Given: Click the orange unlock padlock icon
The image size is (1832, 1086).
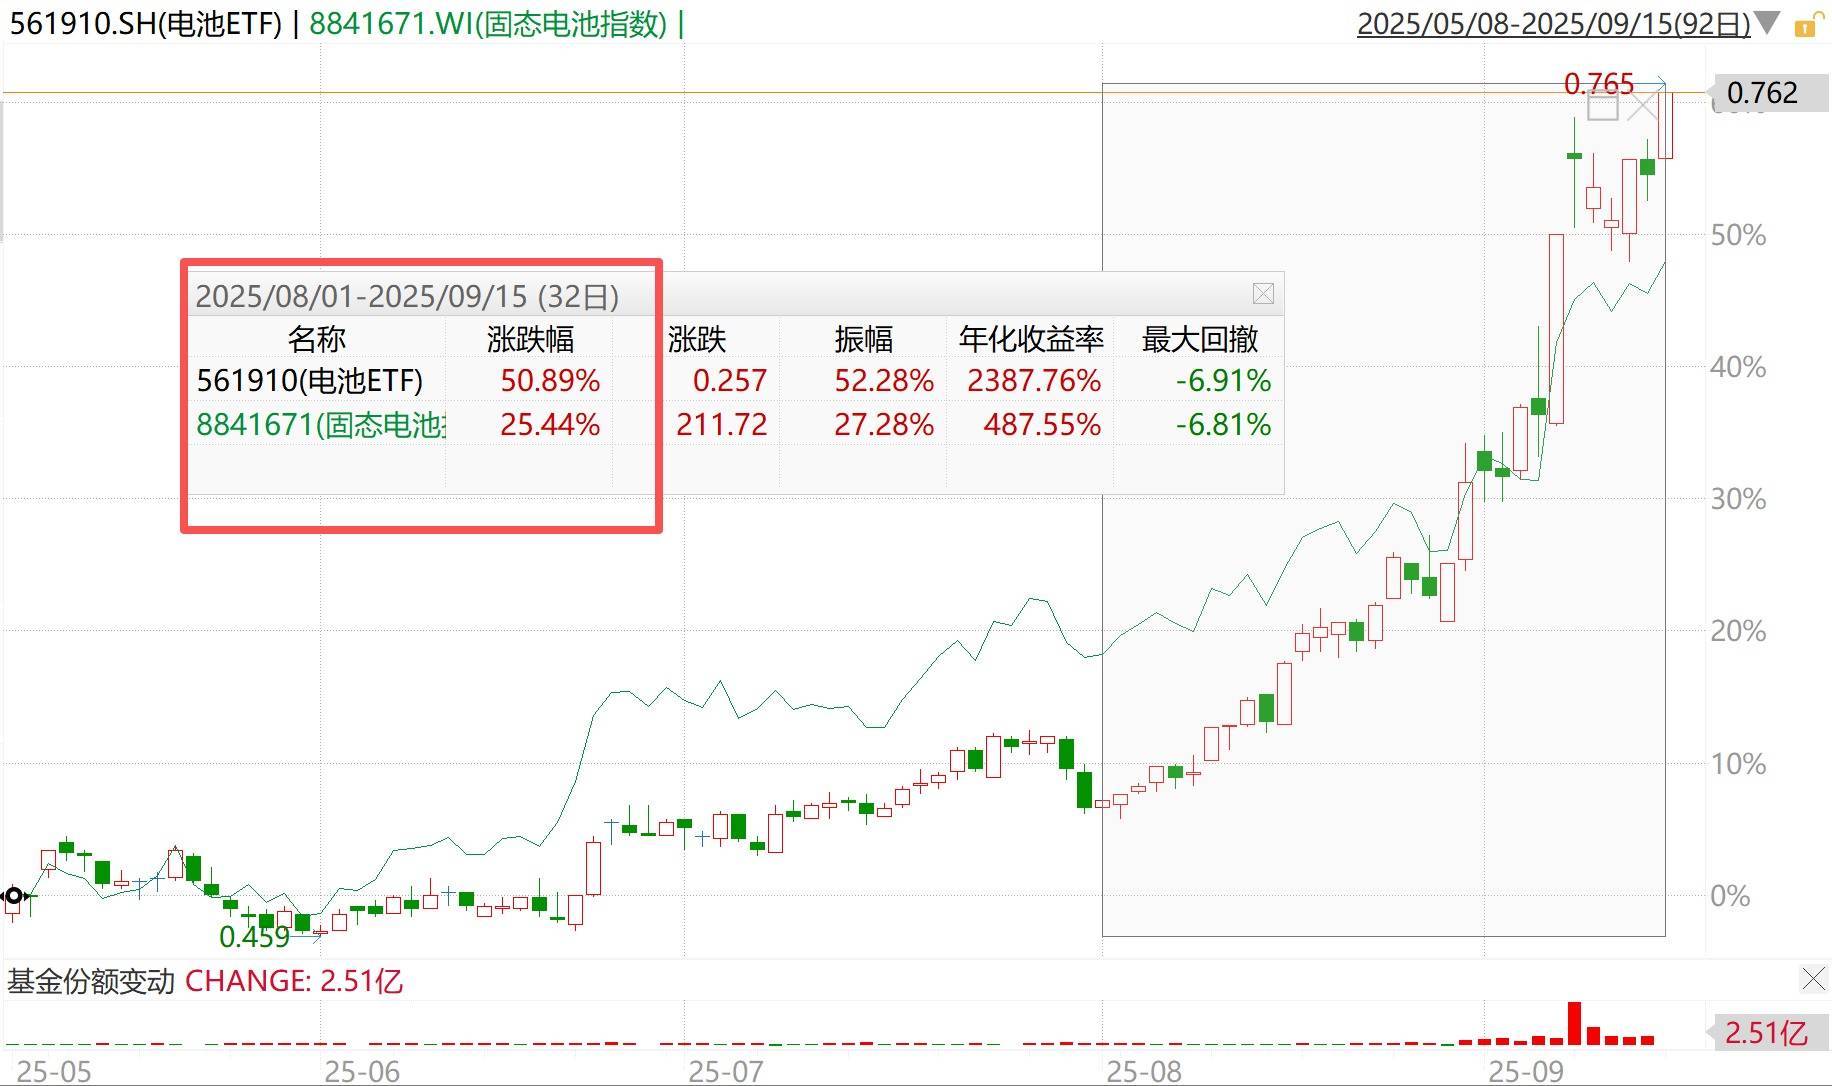Looking at the screenshot, I should pyautogui.click(x=1806, y=25).
